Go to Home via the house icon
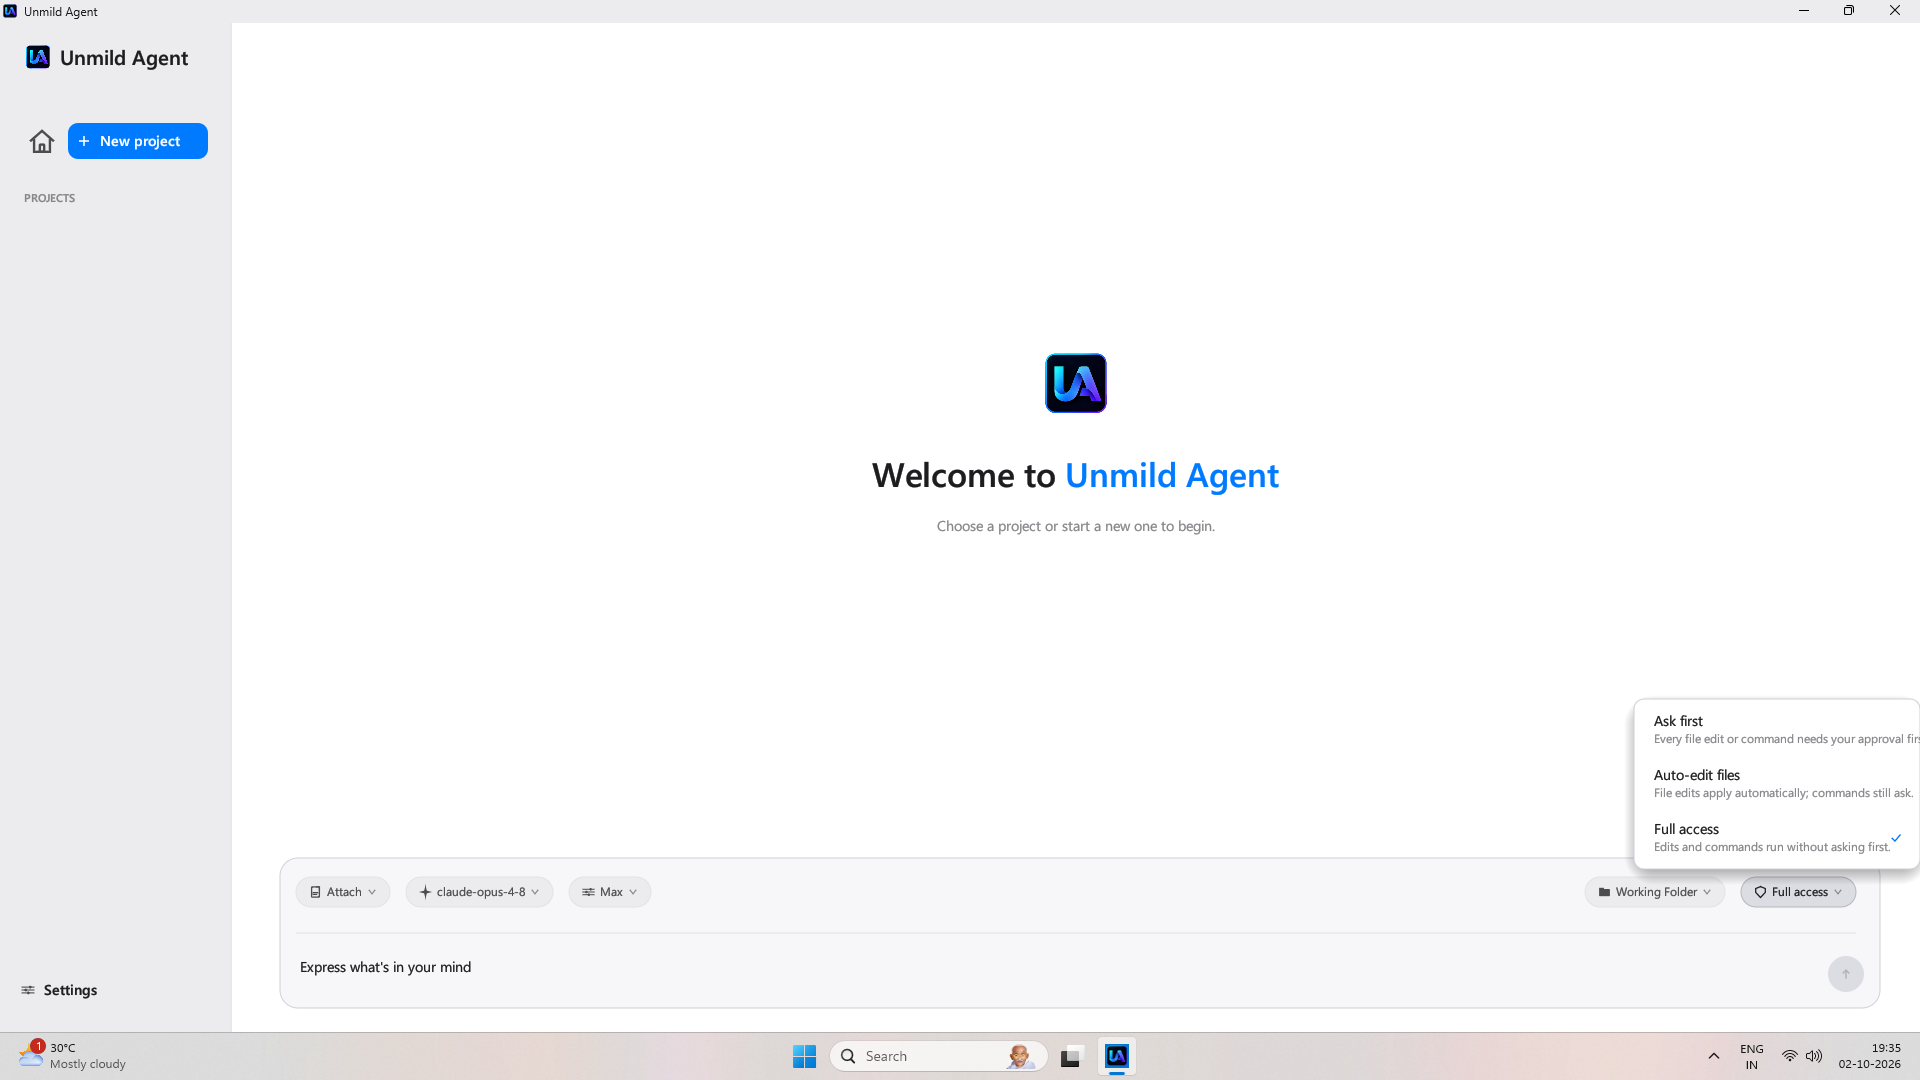This screenshot has width=1920, height=1080. 42,141
